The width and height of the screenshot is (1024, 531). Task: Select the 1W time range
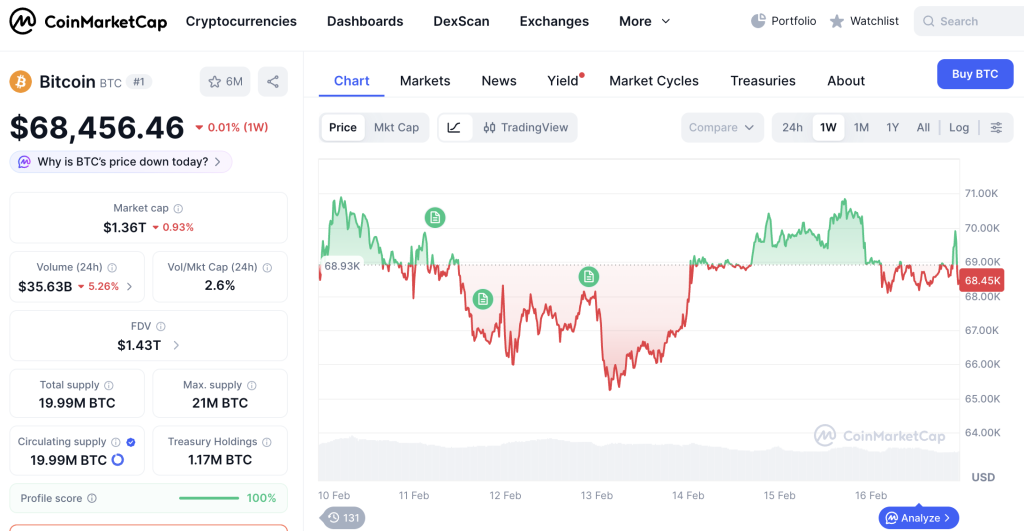(828, 127)
